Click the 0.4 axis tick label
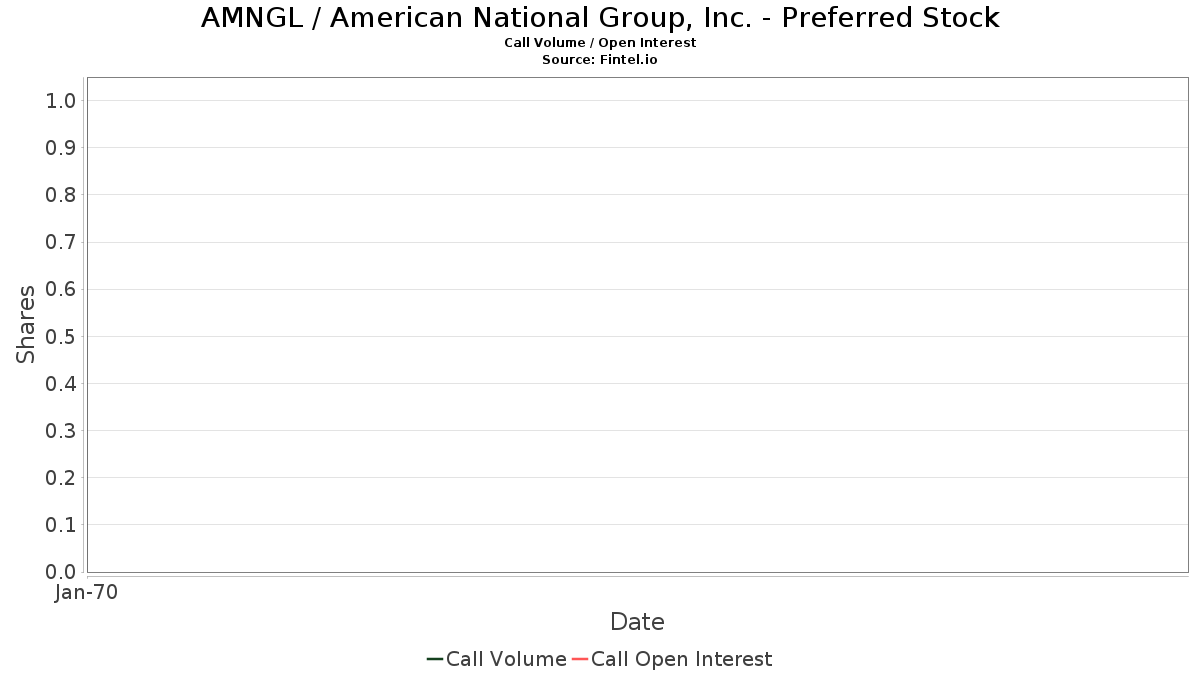 pyautogui.click(x=61, y=384)
